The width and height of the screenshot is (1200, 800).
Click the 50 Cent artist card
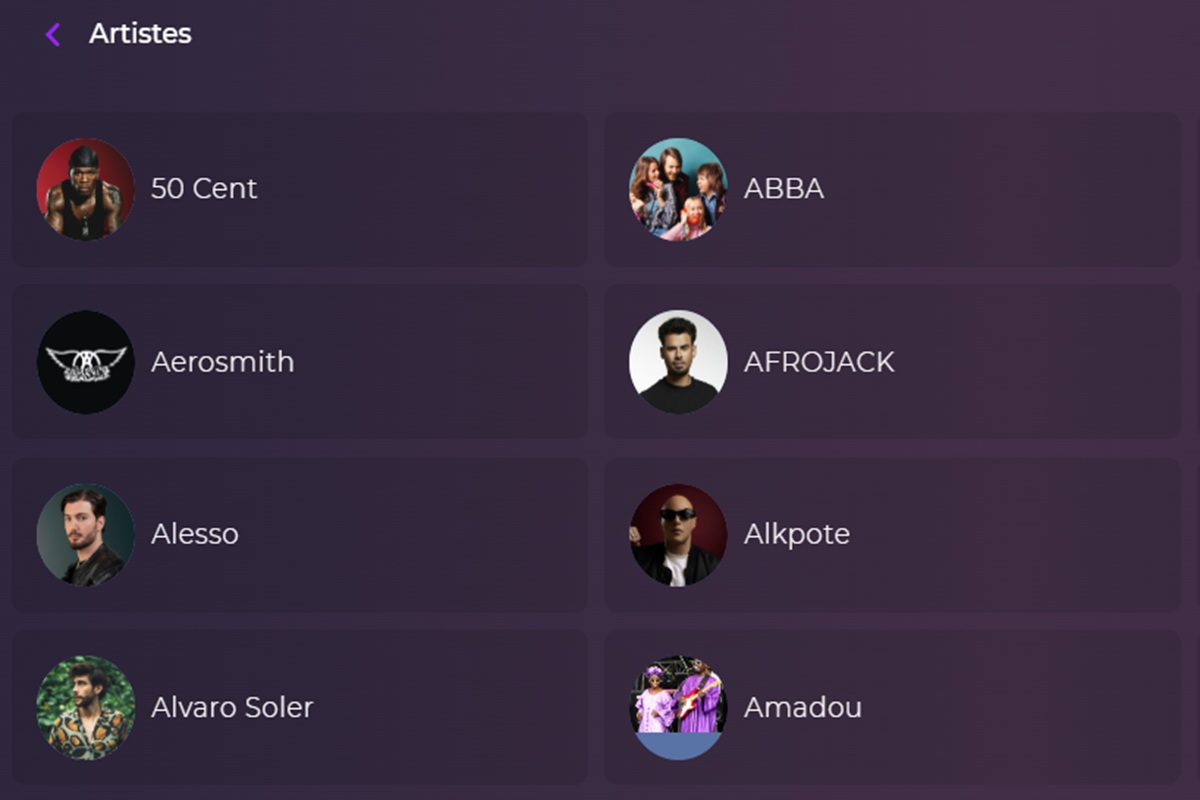300,188
